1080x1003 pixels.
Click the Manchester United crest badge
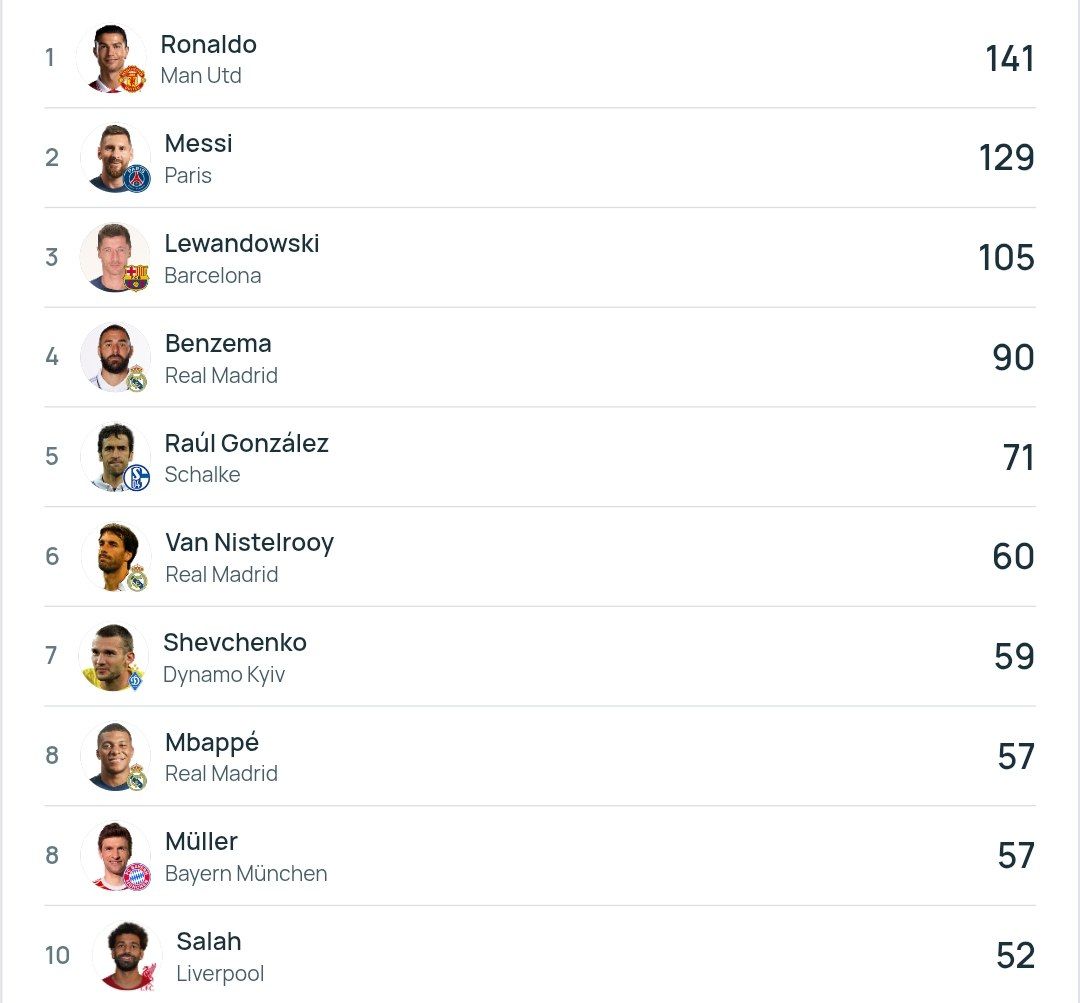132,79
